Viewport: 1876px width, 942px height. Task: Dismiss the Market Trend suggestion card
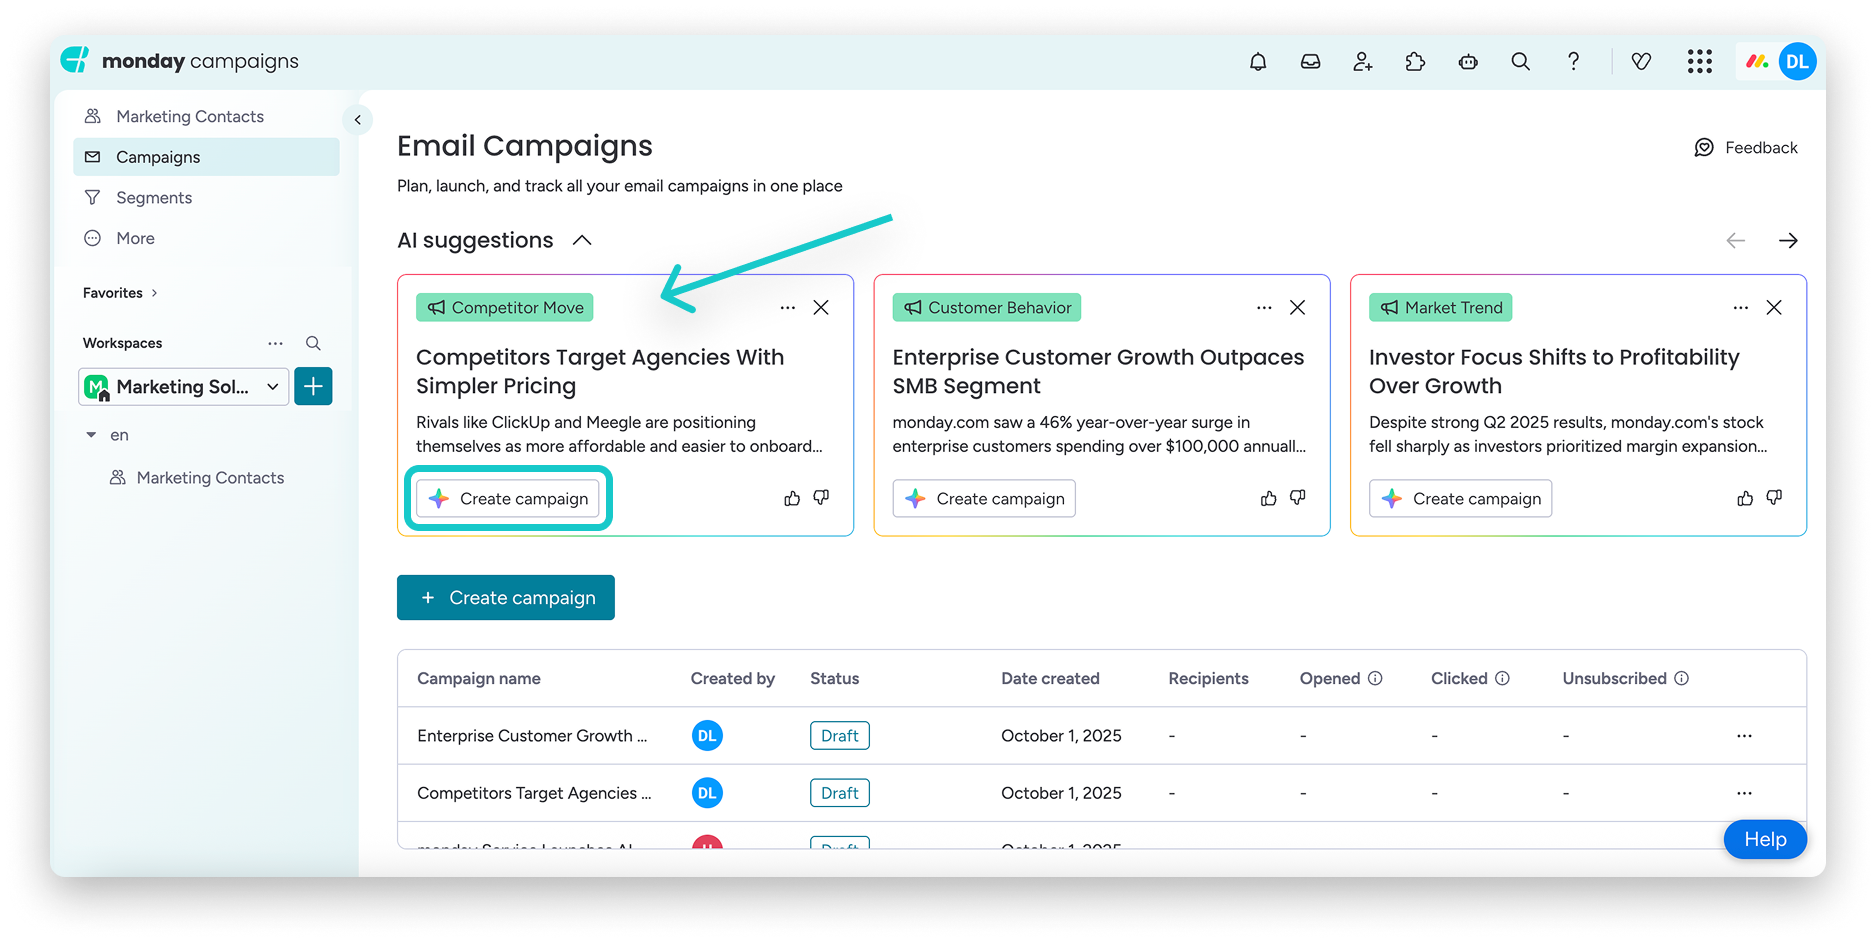1774,308
